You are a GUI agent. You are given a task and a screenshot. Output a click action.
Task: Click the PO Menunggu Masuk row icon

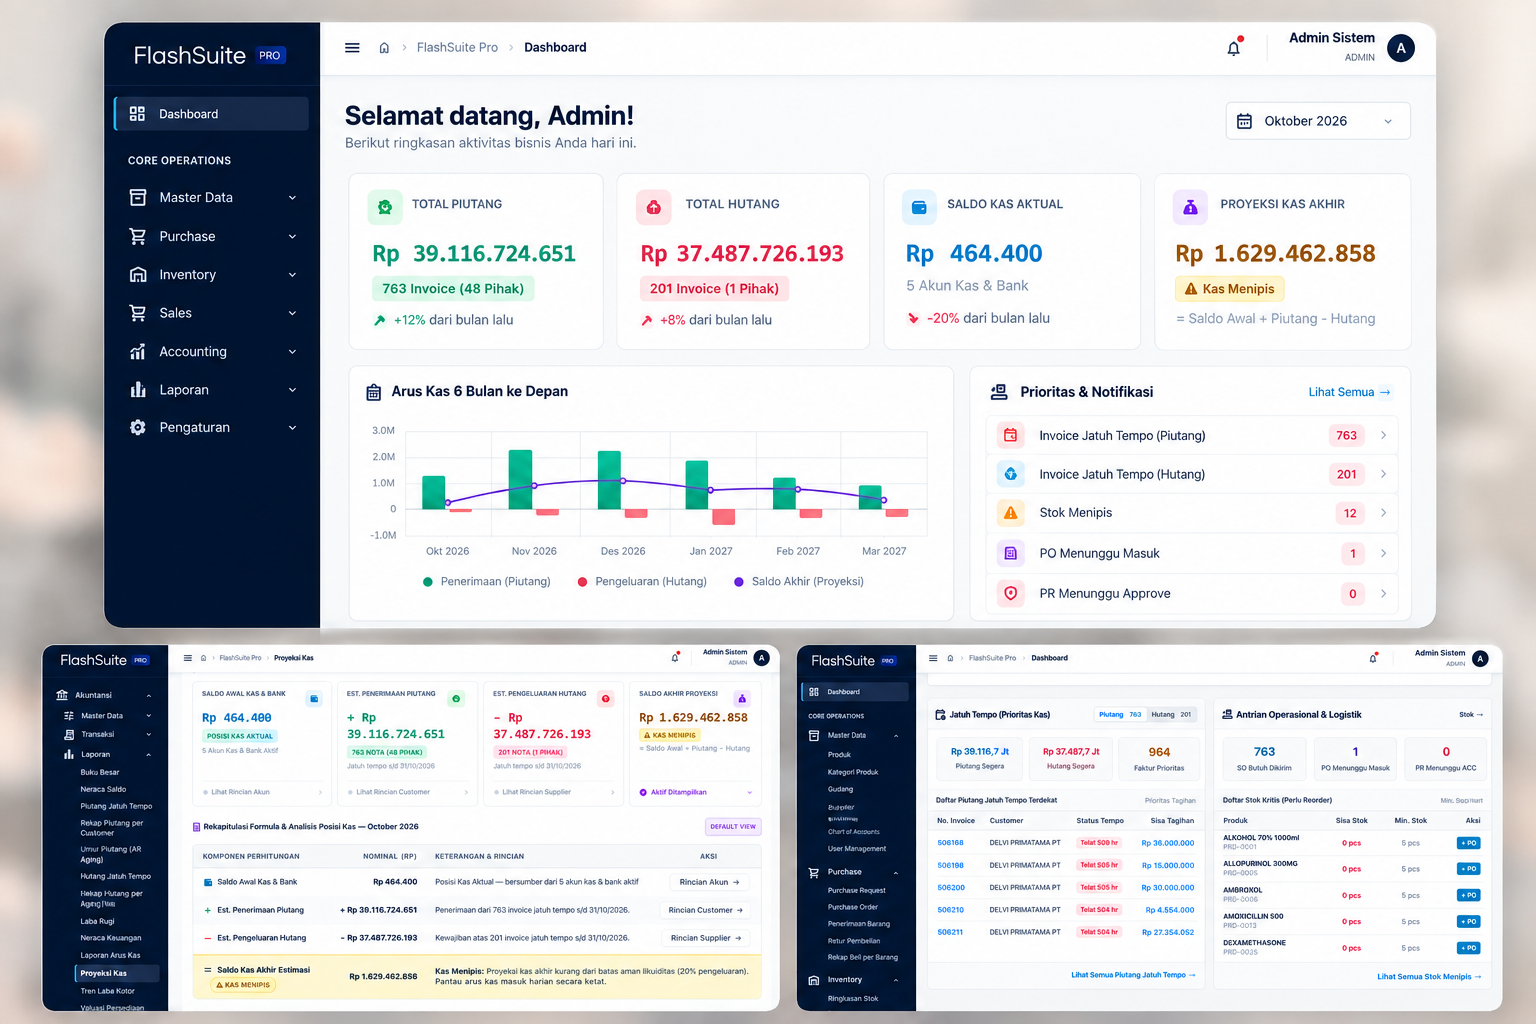[x=1011, y=553]
